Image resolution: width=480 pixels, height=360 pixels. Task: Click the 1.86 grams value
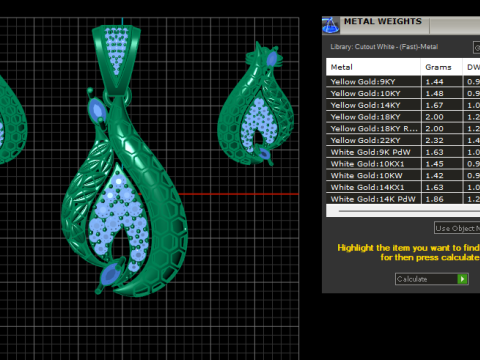click(x=434, y=199)
